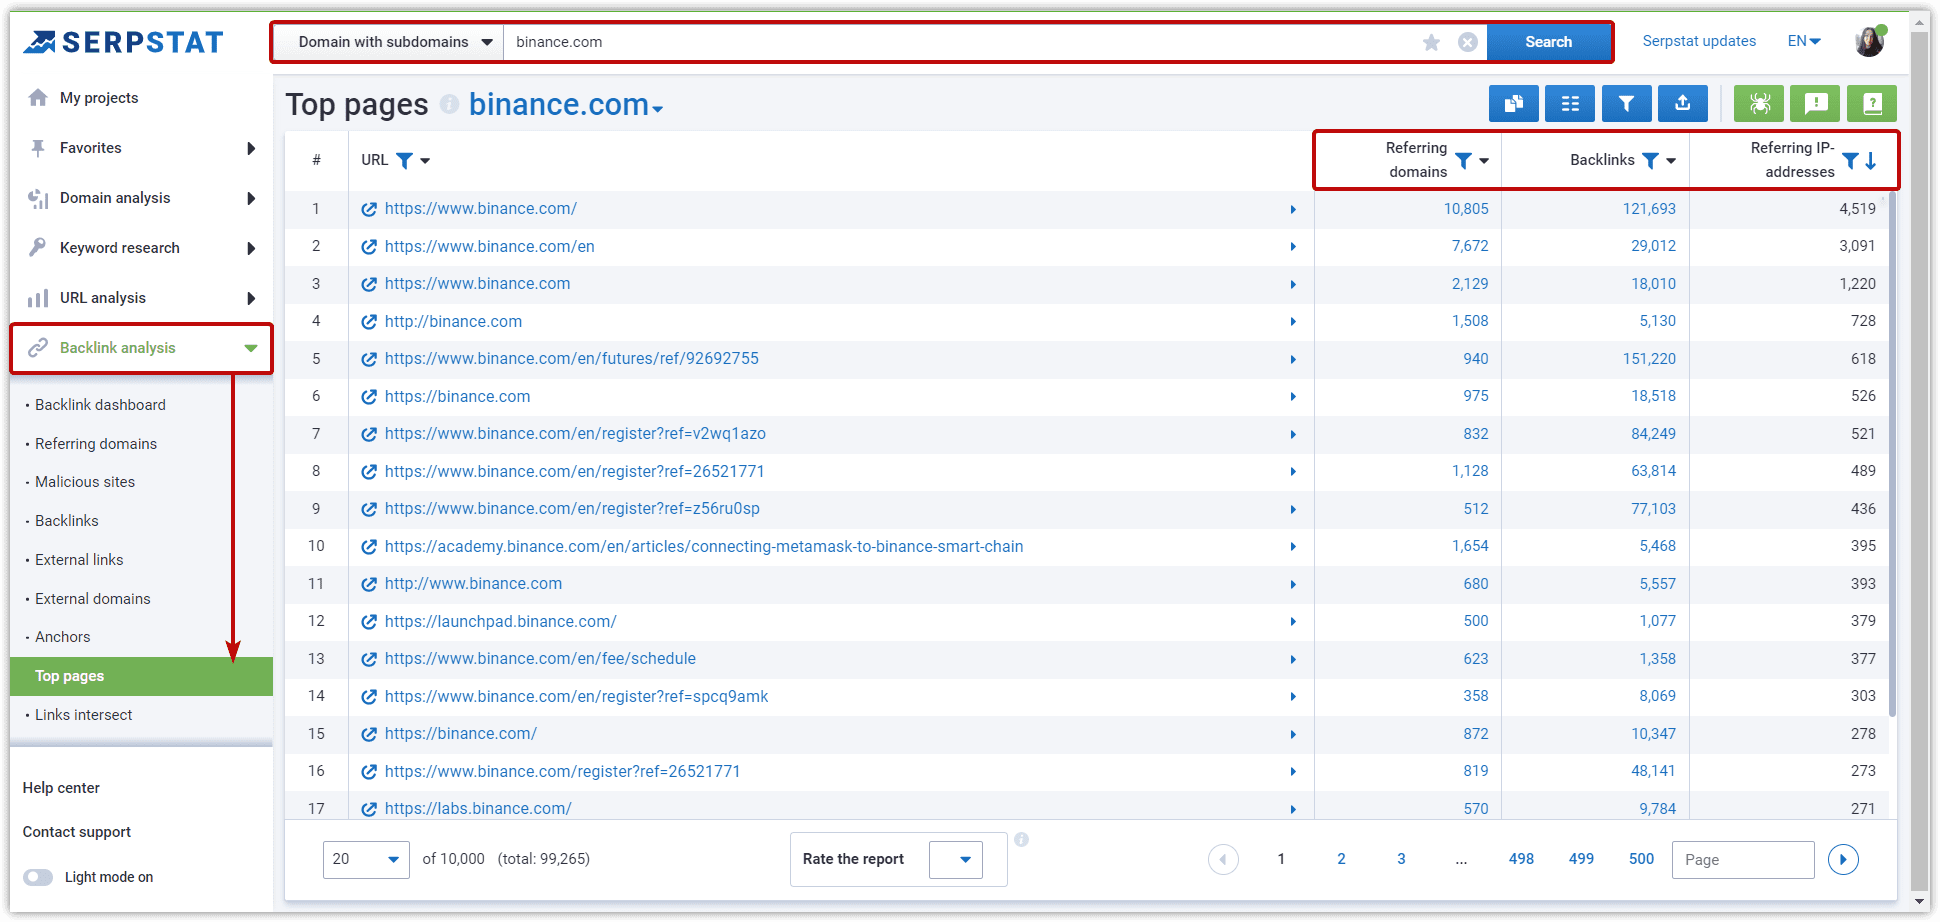Go to previous page arrow button

pyautogui.click(x=1223, y=859)
